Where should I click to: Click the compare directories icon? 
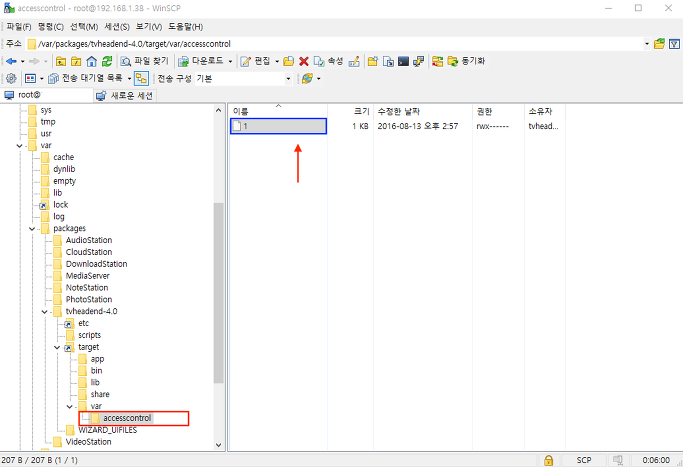tap(437, 61)
